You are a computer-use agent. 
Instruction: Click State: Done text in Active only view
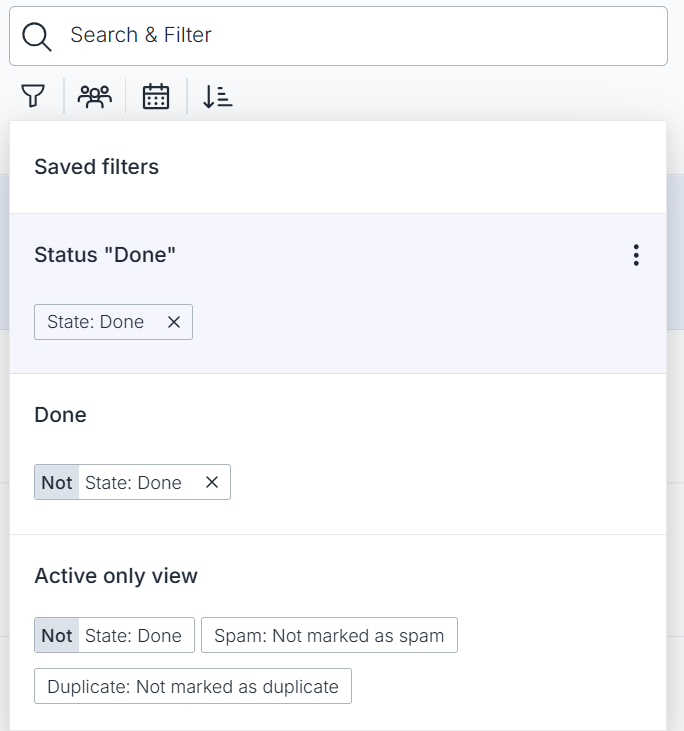133,635
